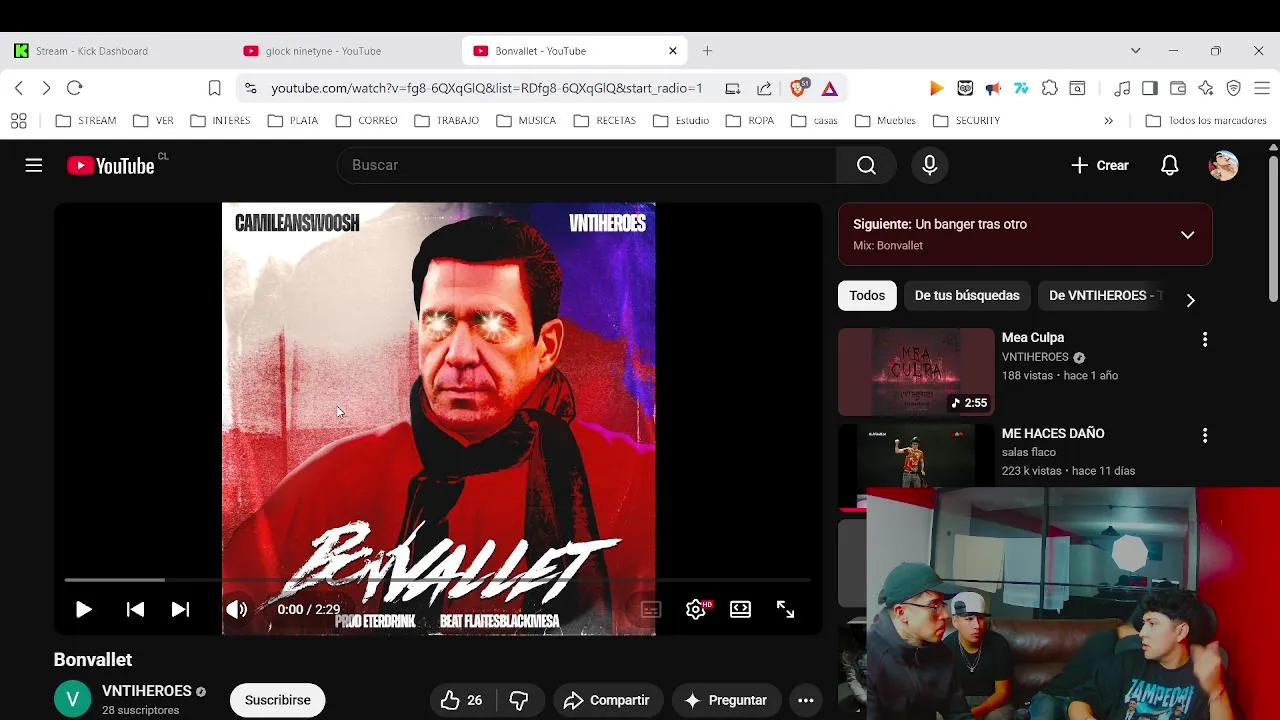Screen dimensions: 1280x720
Task: Click the Crear button
Action: (1100, 165)
